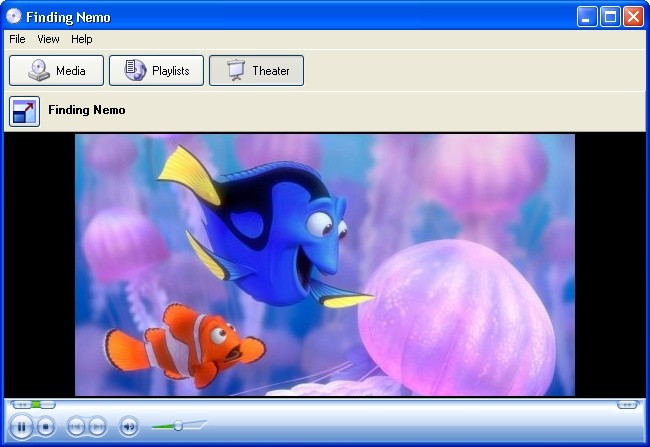Screen dimensions: 650x447
Task: Pause the movie playback
Action: pyautogui.click(x=21, y=426)
